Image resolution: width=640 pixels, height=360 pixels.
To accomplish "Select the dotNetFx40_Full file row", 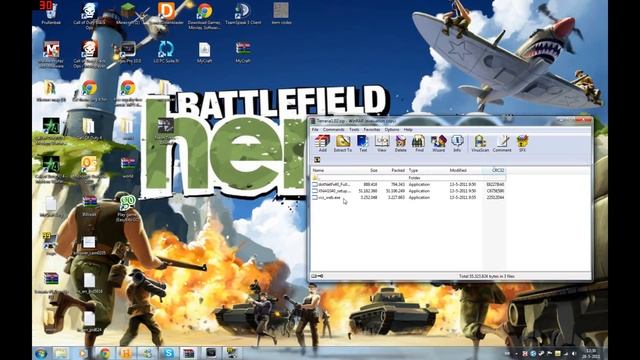I will coord(408,184).
